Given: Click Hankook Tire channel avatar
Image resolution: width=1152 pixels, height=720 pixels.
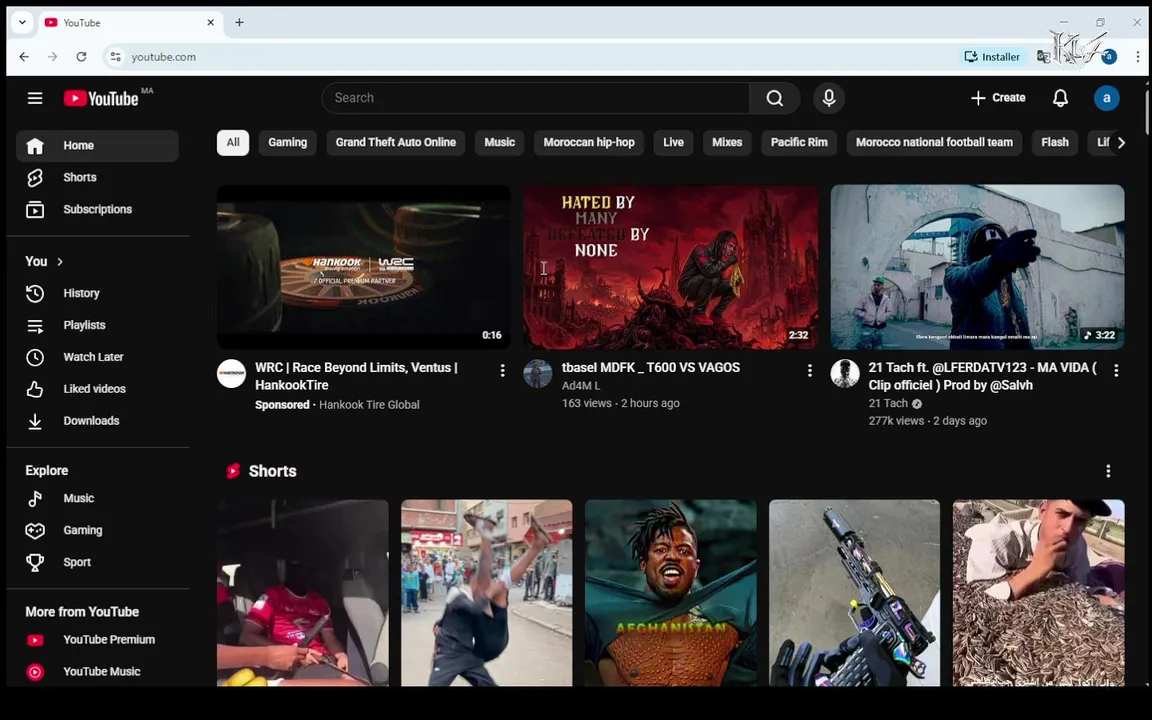Looking at the screenshot, I should (x=231, y=373).
